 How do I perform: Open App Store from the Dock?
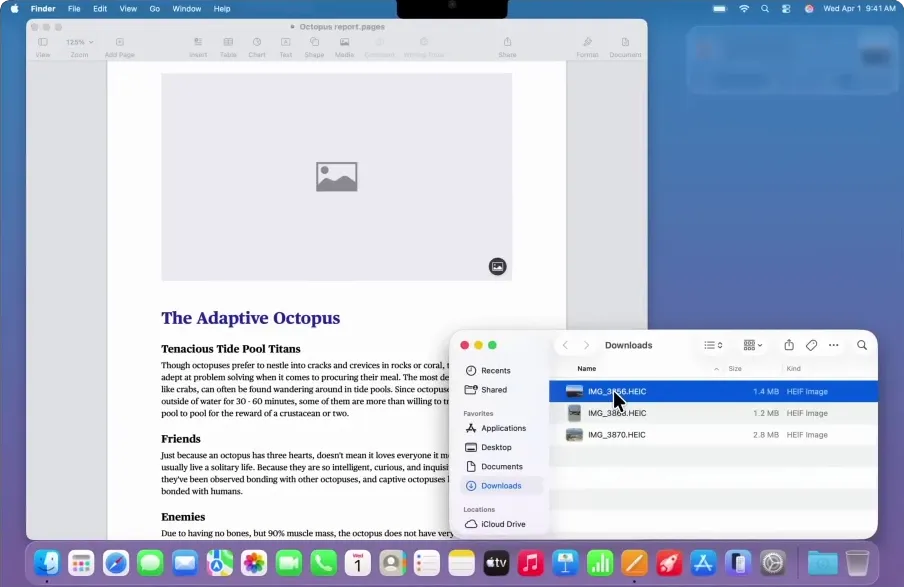click(703, 563)
